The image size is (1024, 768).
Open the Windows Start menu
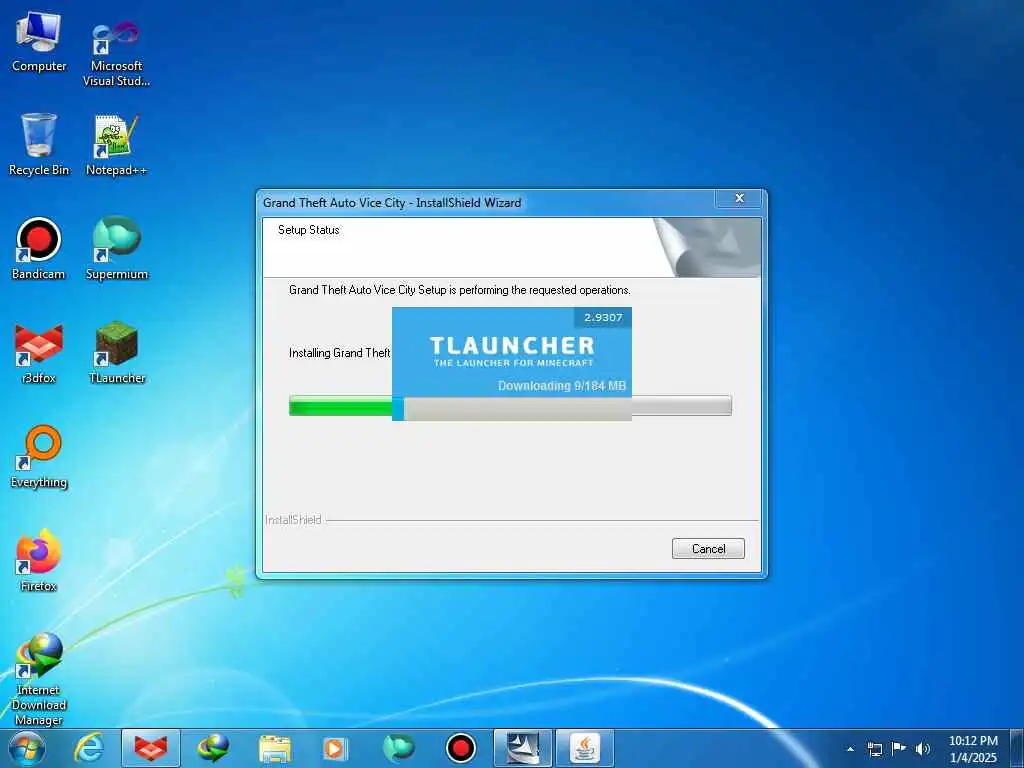[27, 748]
